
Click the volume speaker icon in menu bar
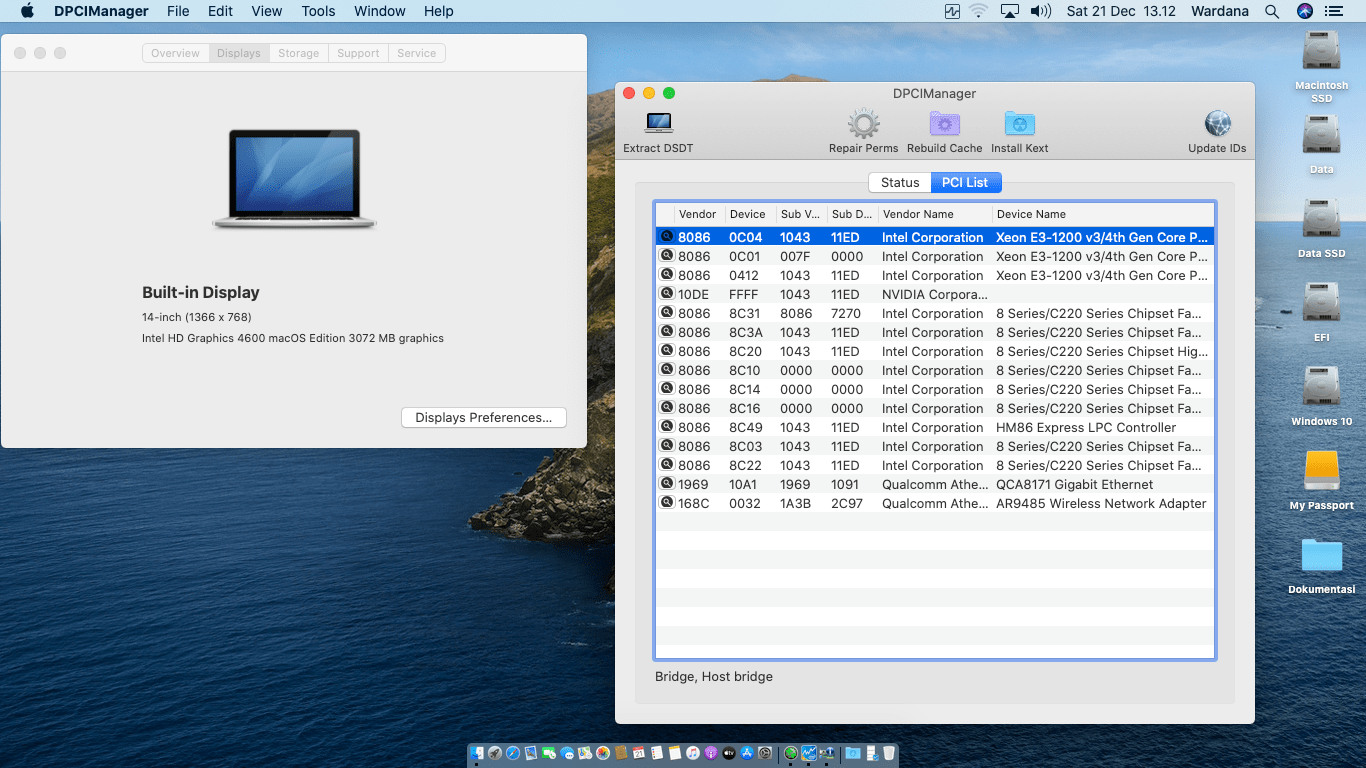click(x=1039, y=11)
